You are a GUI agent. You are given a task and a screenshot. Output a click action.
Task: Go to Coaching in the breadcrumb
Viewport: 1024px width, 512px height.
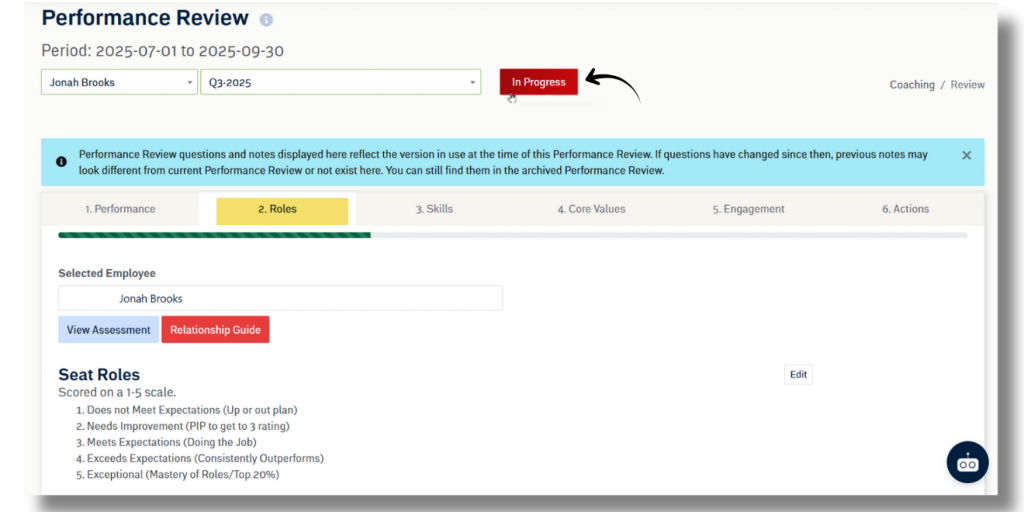tap(911, 85)
